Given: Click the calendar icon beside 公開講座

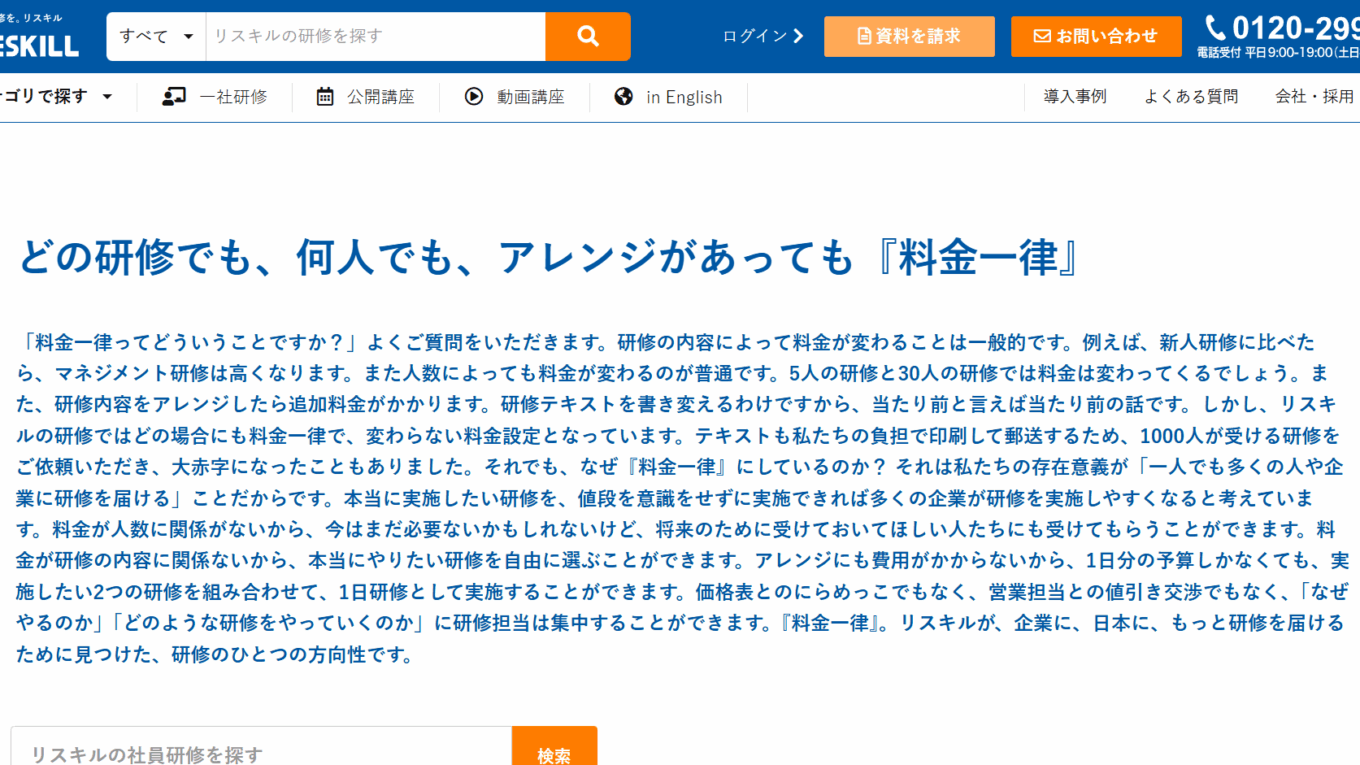Looking at the screenshot, I should tap(325, 97).
